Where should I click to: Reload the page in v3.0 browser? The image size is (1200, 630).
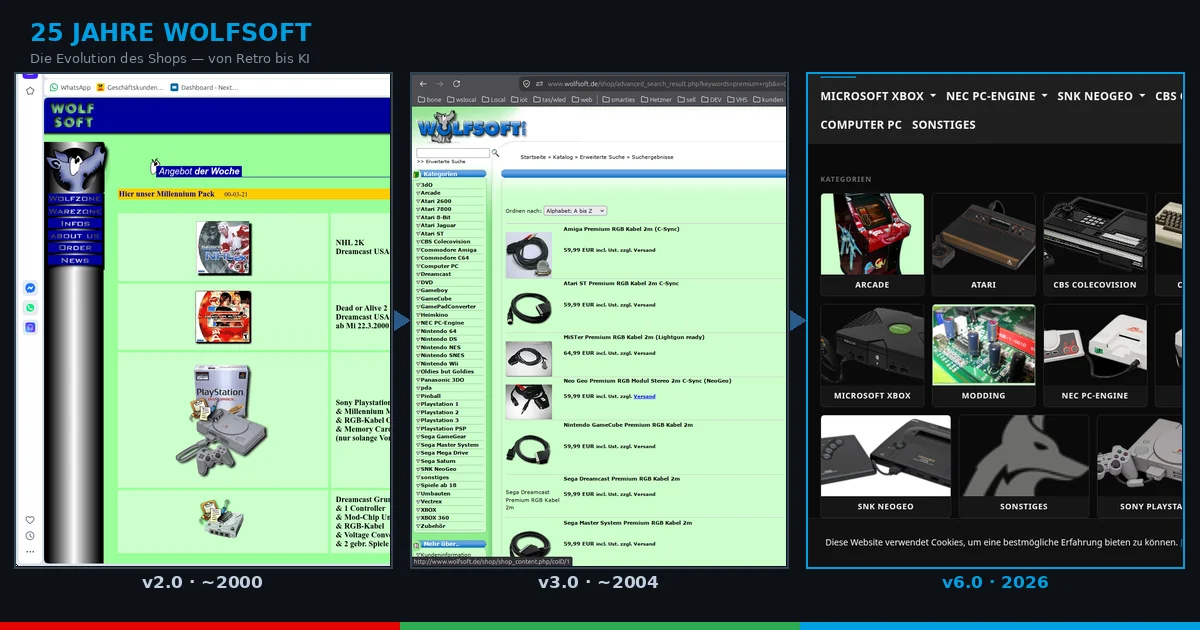pyautogui.click(x=456, y=84)
